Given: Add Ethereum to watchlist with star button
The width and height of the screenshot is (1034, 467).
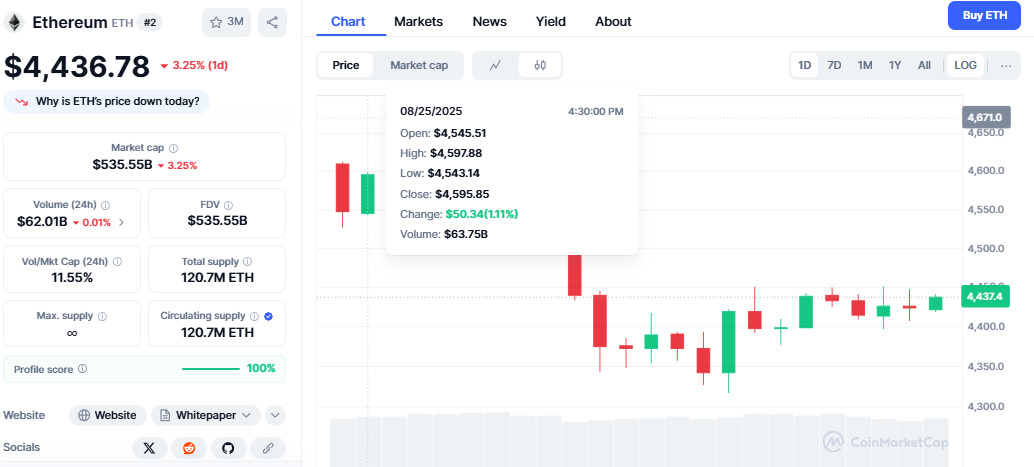Looking at the screenshot, I should tap(227, 22).
